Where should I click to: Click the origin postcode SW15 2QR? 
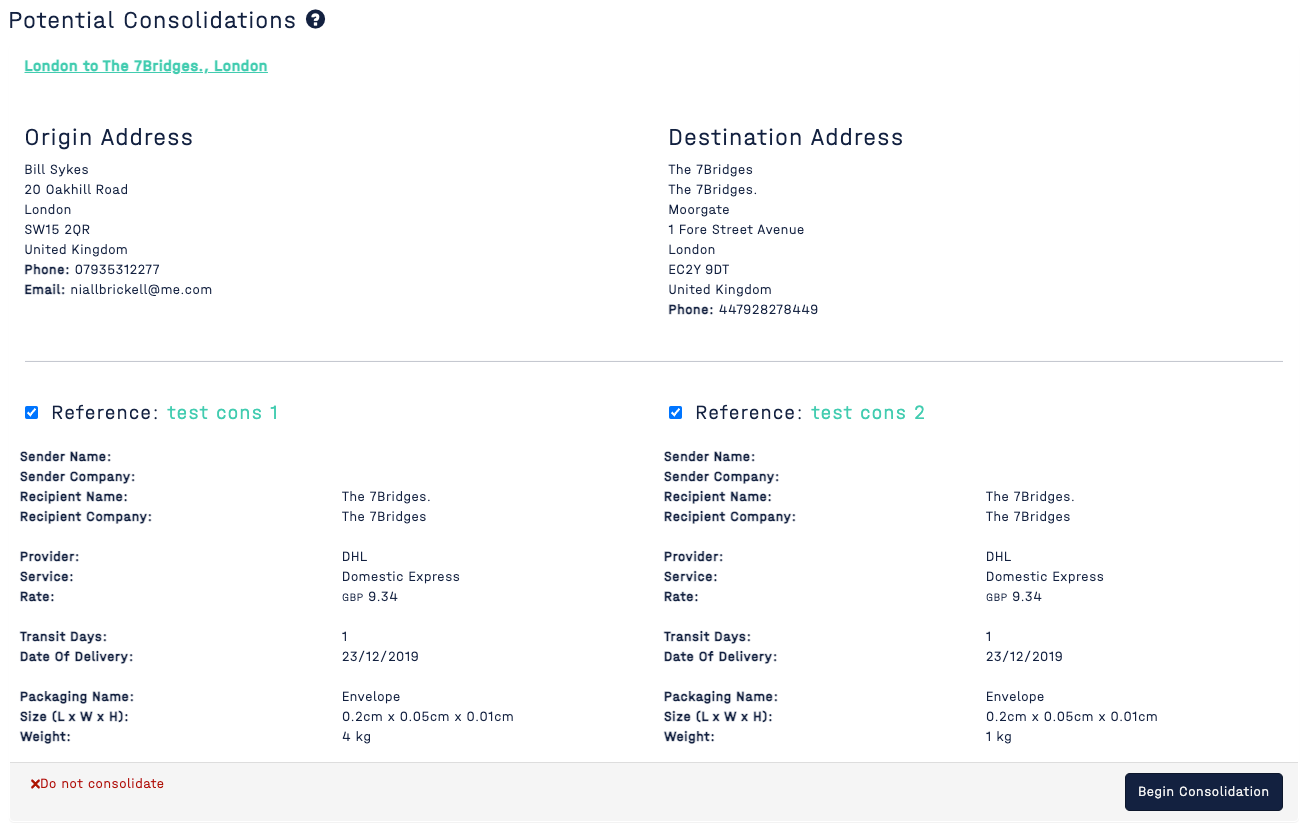pos(57,230)
